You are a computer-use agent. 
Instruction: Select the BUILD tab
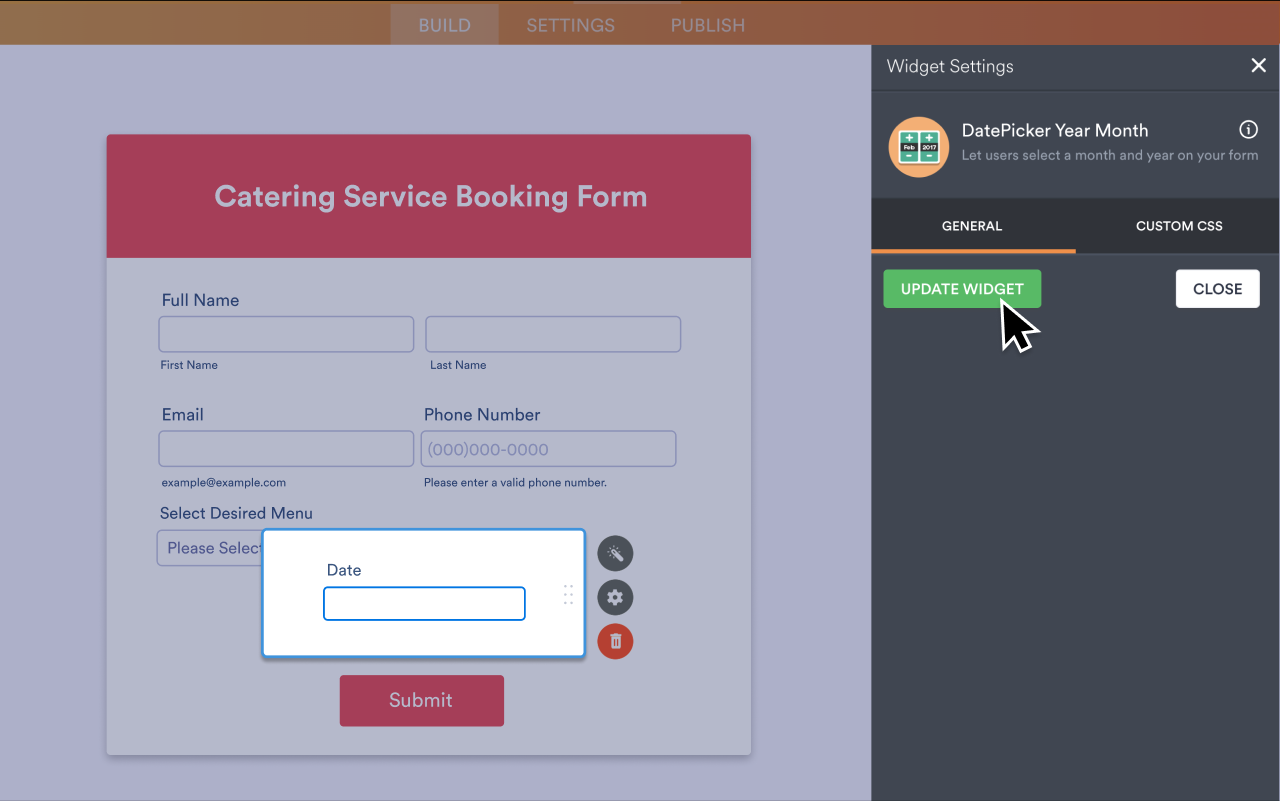click(x=444, y=24)
